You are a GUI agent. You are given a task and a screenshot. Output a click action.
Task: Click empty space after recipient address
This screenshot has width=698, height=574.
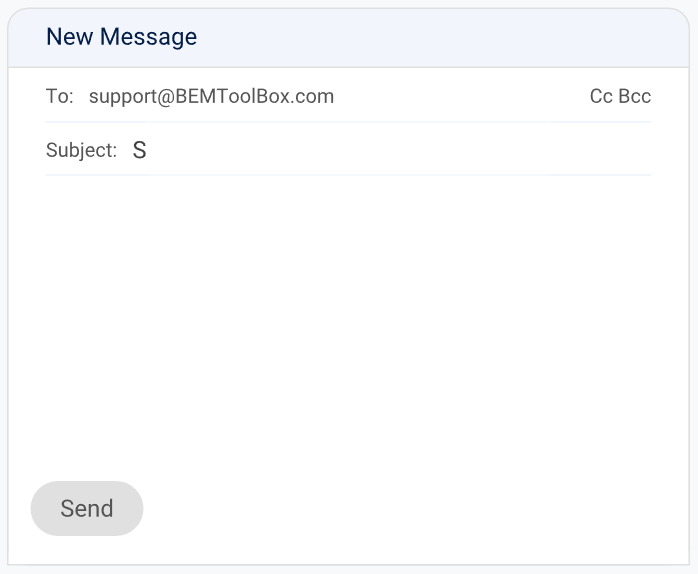tap(460, 97)
